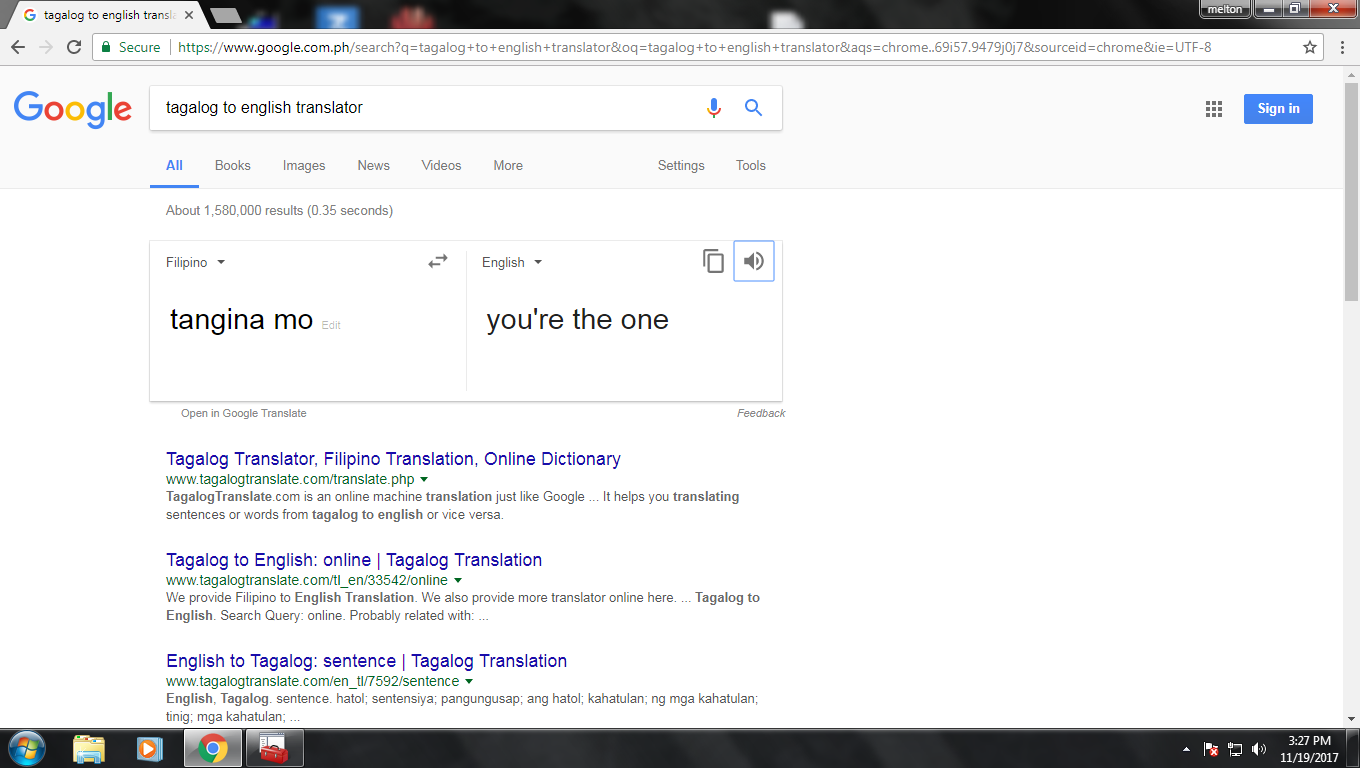The image size is (1360, 768).
Task: Click the volume speaker tray icon
Action: pyautogui.click(x=1259, y=749)
